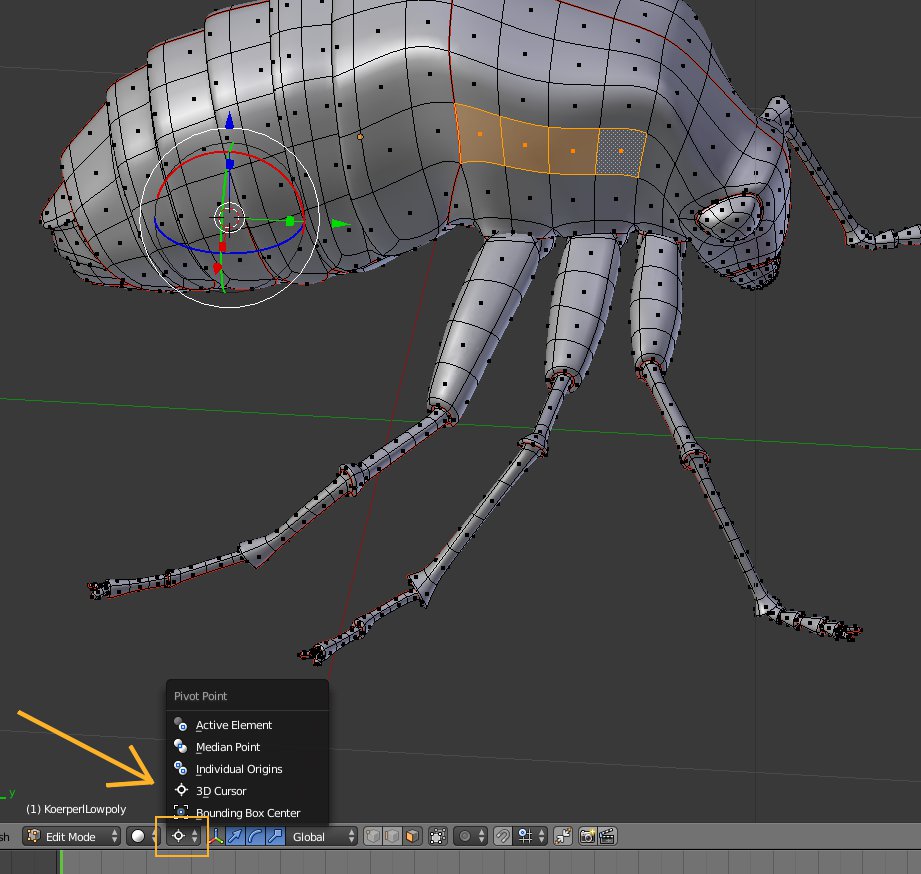Viewport: 921px width, 874px height.
Task: Switch to vertex select mode
Action: coord(372,836)
